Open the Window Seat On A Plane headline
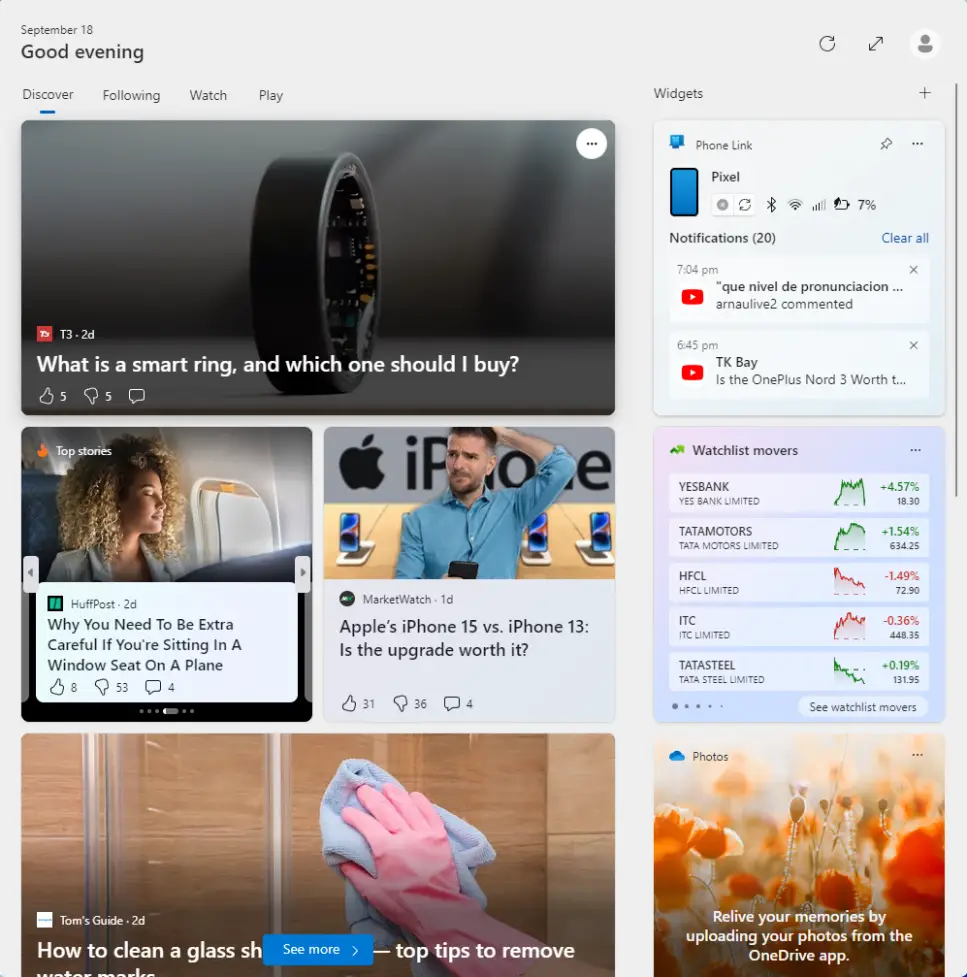 click(x=145, y=645)
